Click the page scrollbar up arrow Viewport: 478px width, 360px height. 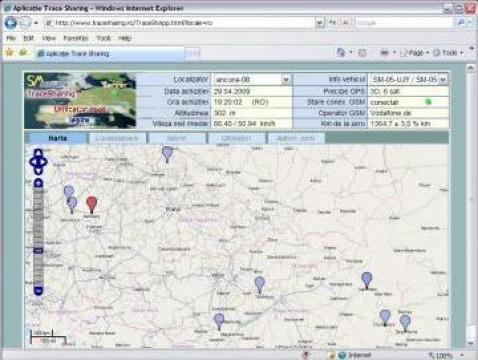[x=471, y=68]
